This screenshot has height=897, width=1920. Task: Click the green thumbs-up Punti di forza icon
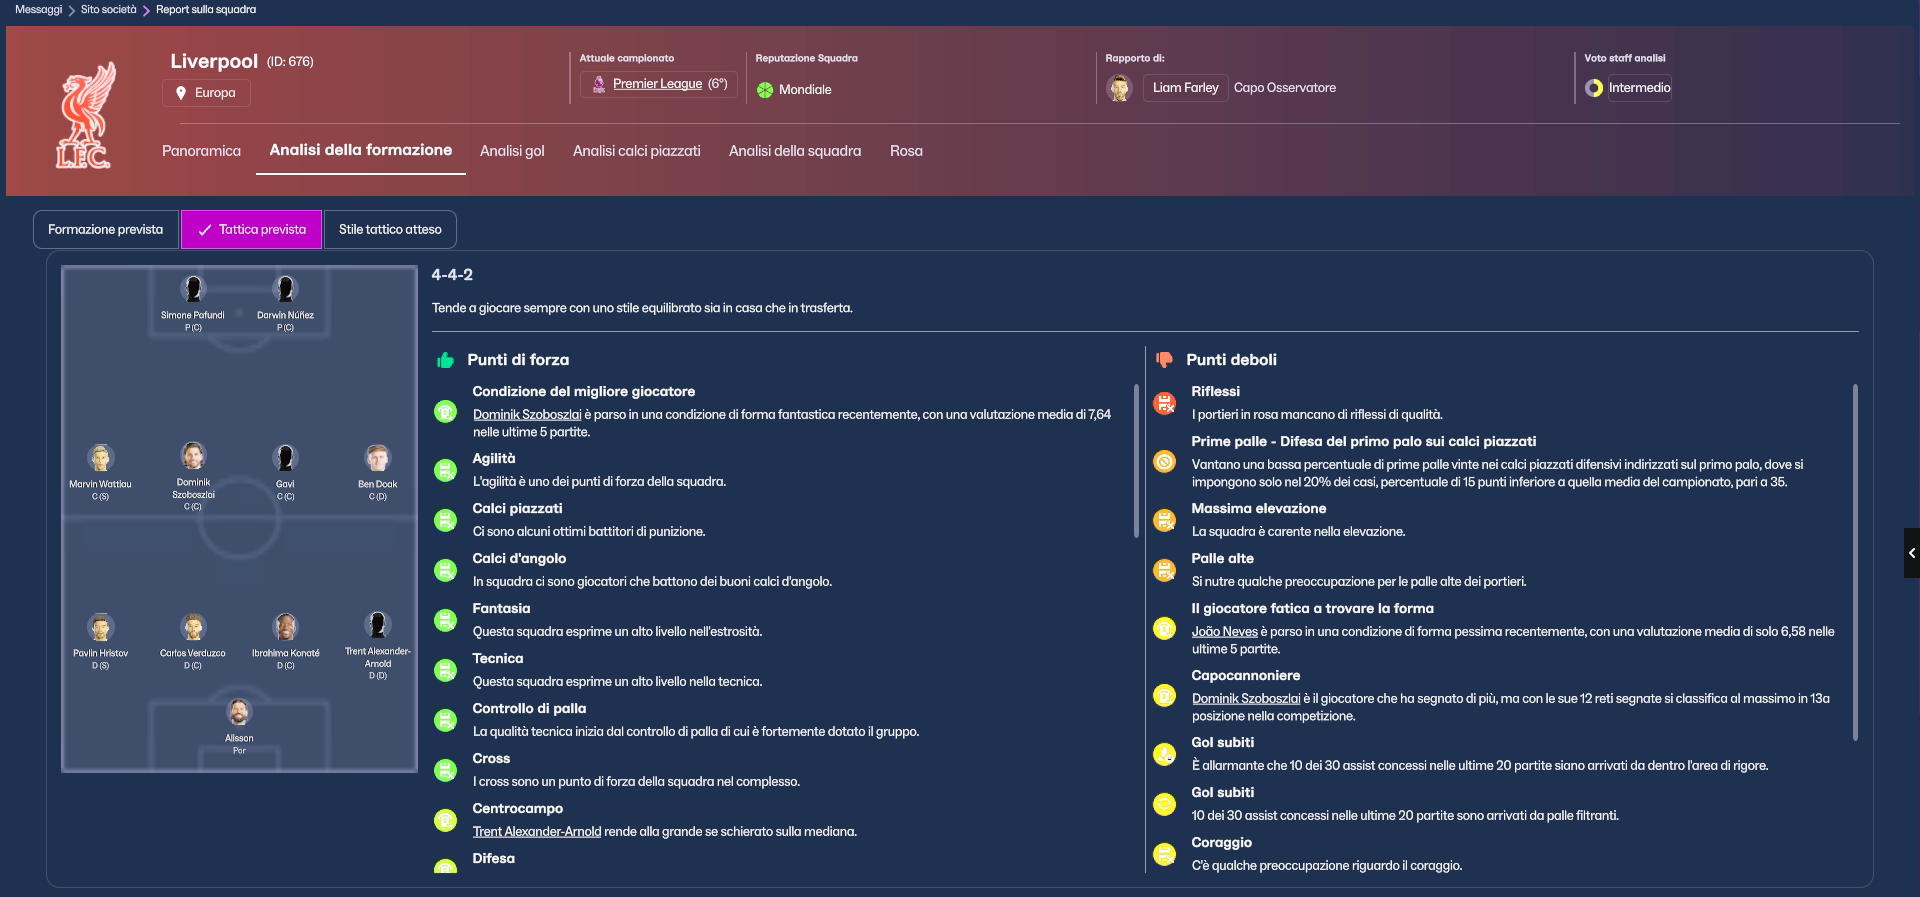[x=445, y=360]
